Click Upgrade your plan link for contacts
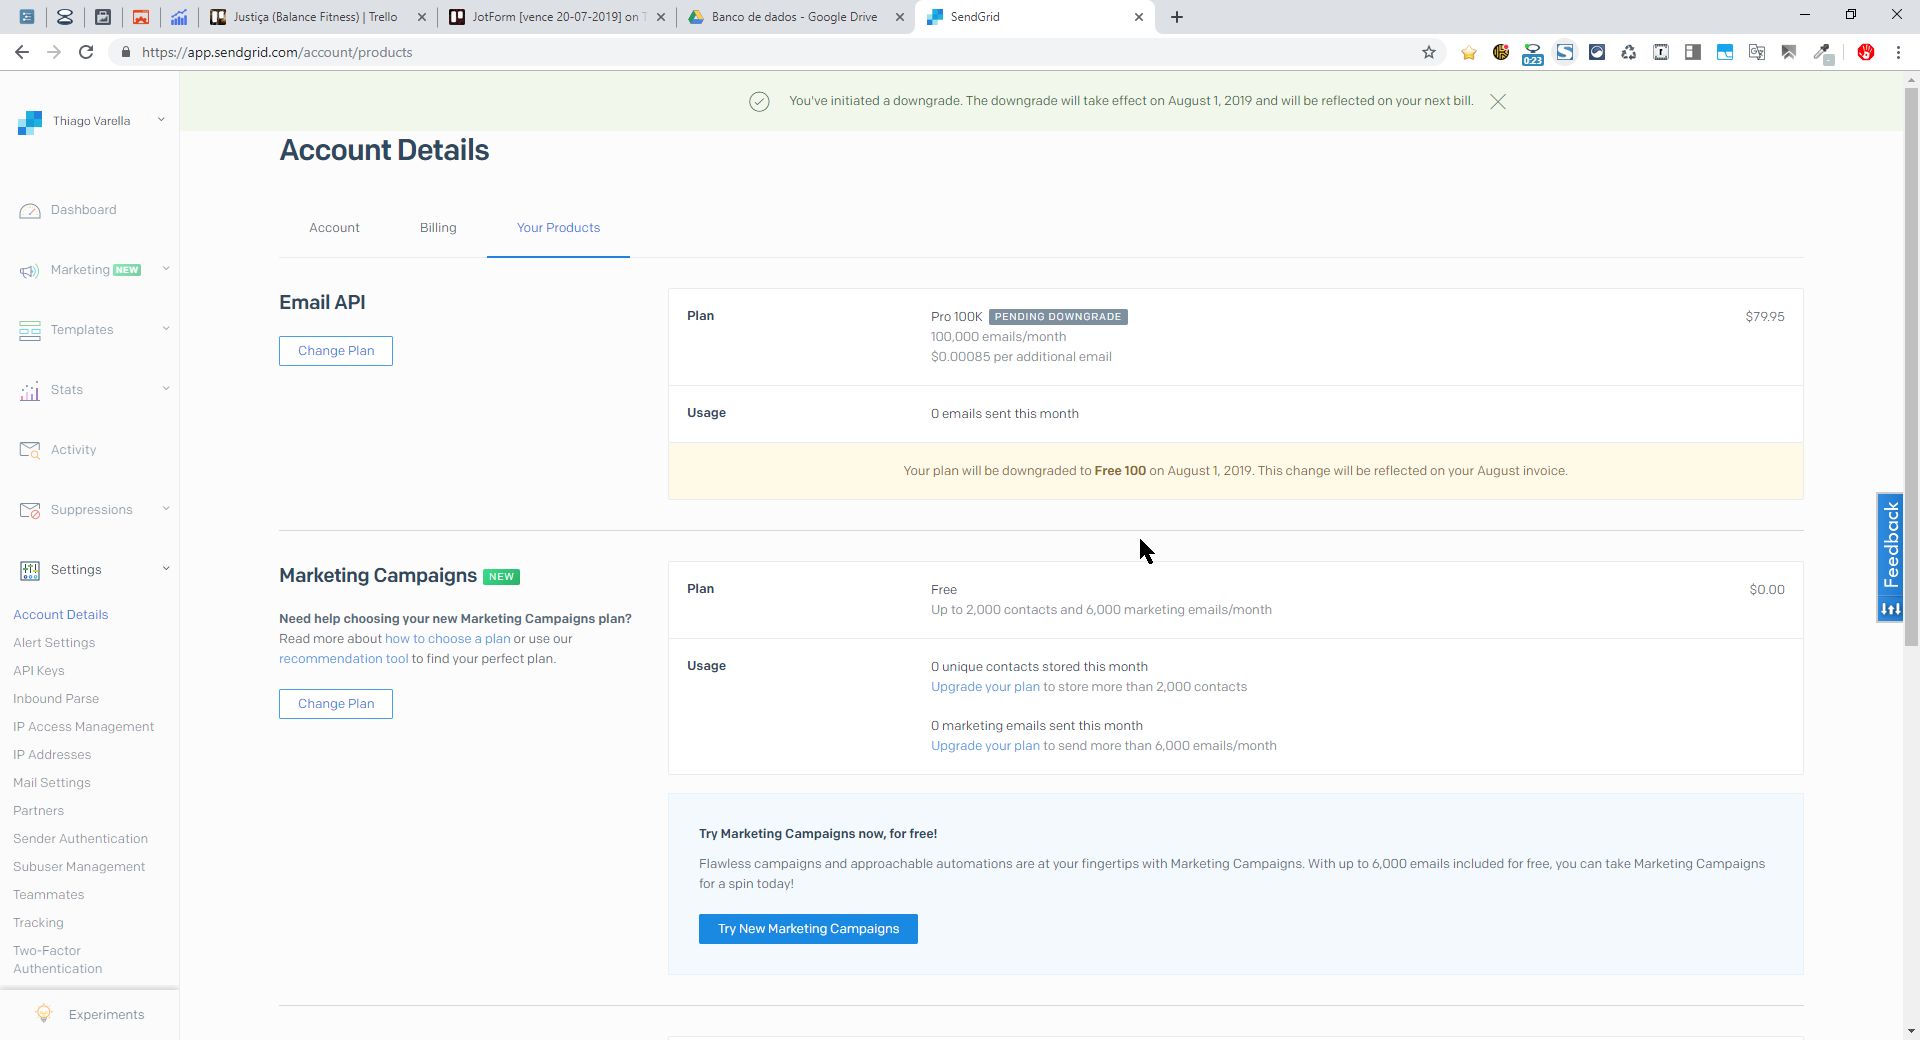The width and height of the screenshot is (1920, 1040). coord(985,687)
